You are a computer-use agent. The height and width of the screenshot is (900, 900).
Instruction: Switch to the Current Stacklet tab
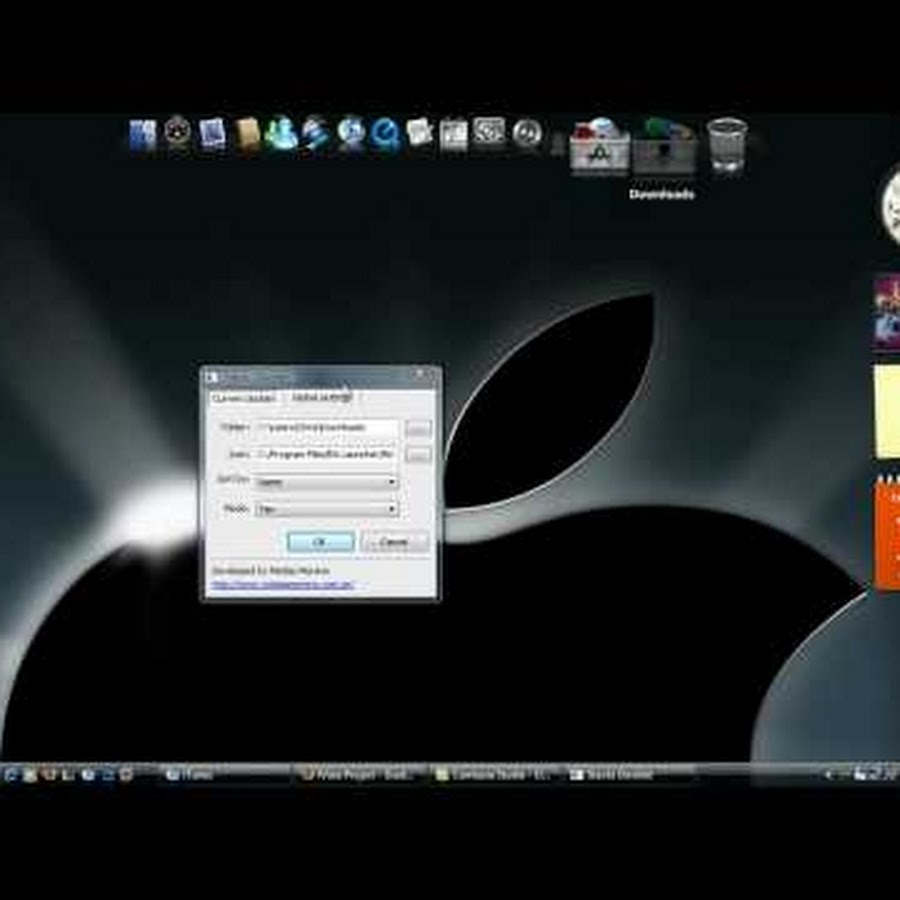coord(243,398)
